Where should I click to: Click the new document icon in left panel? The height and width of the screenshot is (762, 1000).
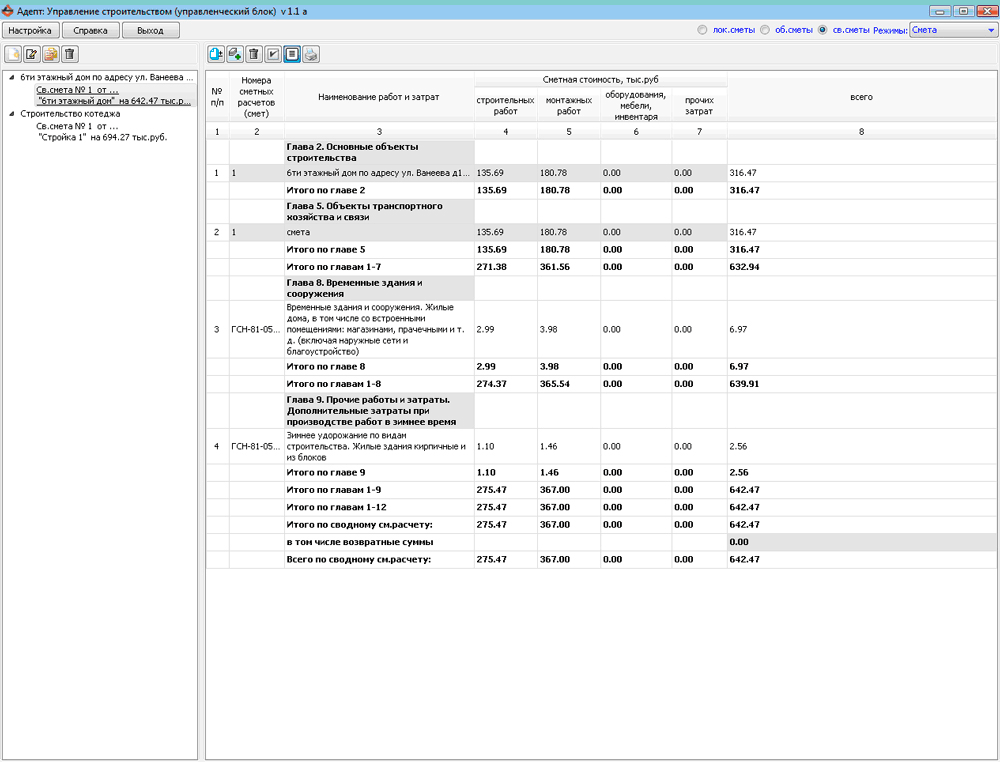tap(13, 54)
